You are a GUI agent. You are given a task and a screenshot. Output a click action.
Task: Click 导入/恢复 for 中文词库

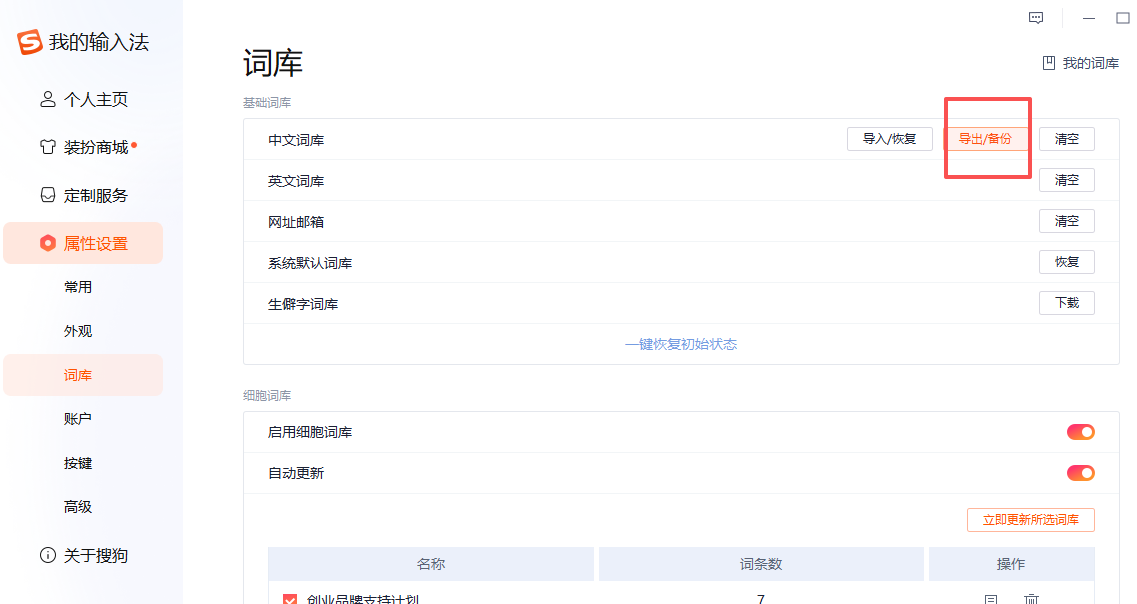point(890,139)
